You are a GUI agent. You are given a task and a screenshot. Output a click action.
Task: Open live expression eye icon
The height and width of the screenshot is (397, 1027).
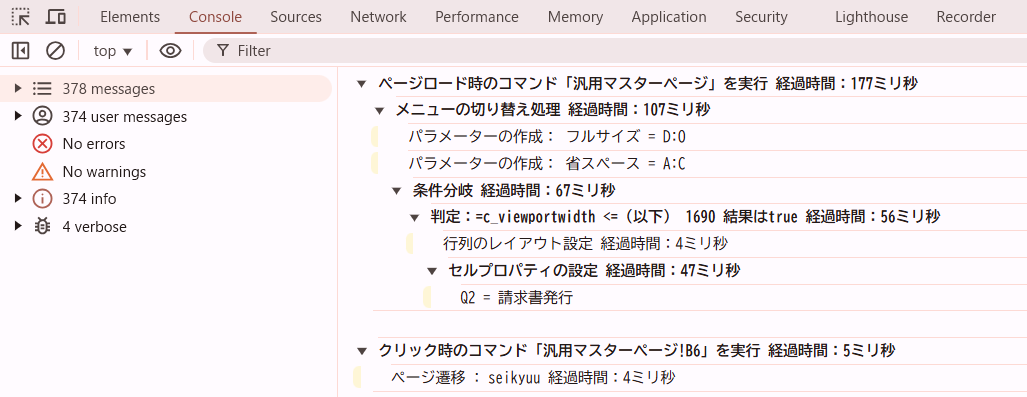click(170, 50)
